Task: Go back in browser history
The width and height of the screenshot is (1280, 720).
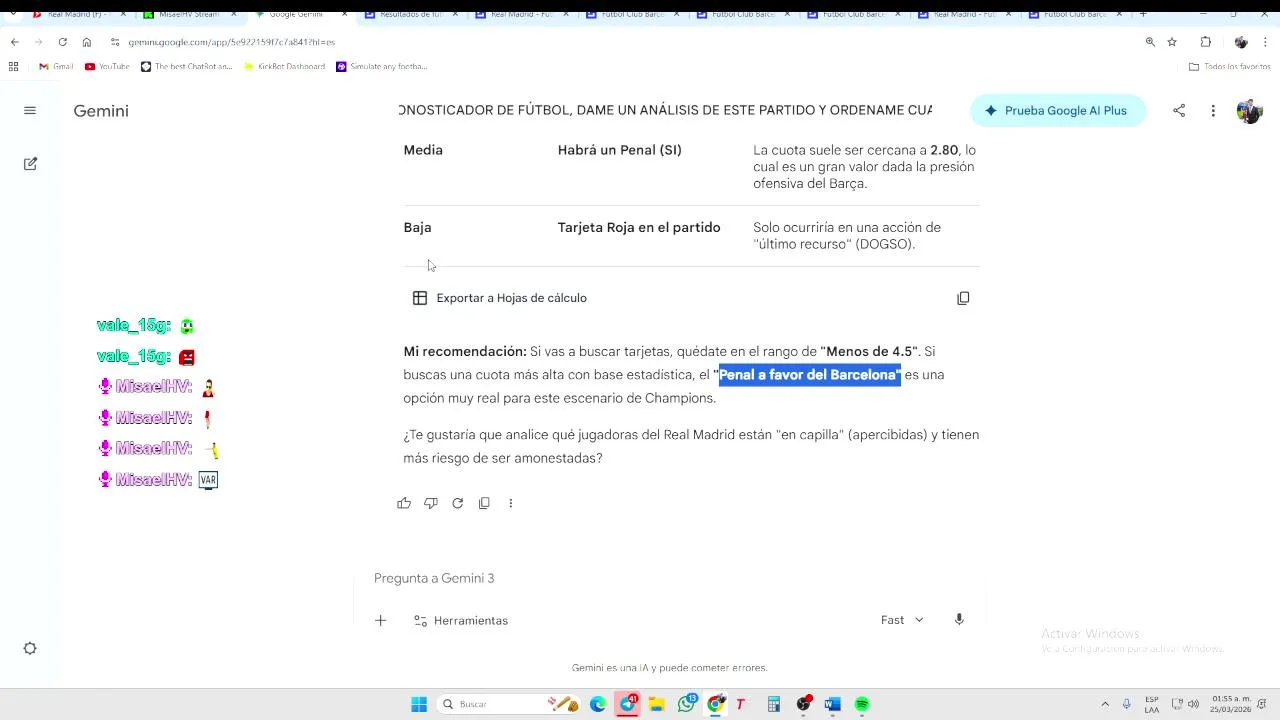Action: coord(14,42)
